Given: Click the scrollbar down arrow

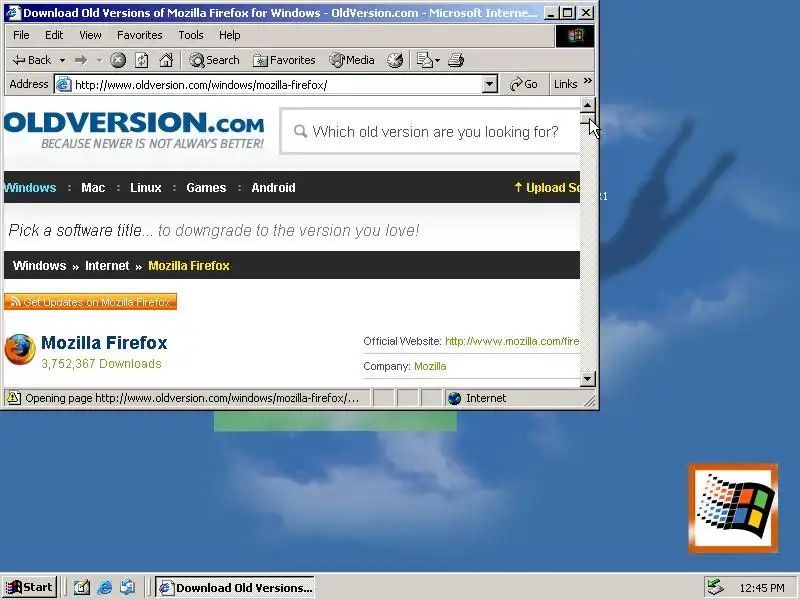Looking at the screenshot, I should click(x=587, y=379).
